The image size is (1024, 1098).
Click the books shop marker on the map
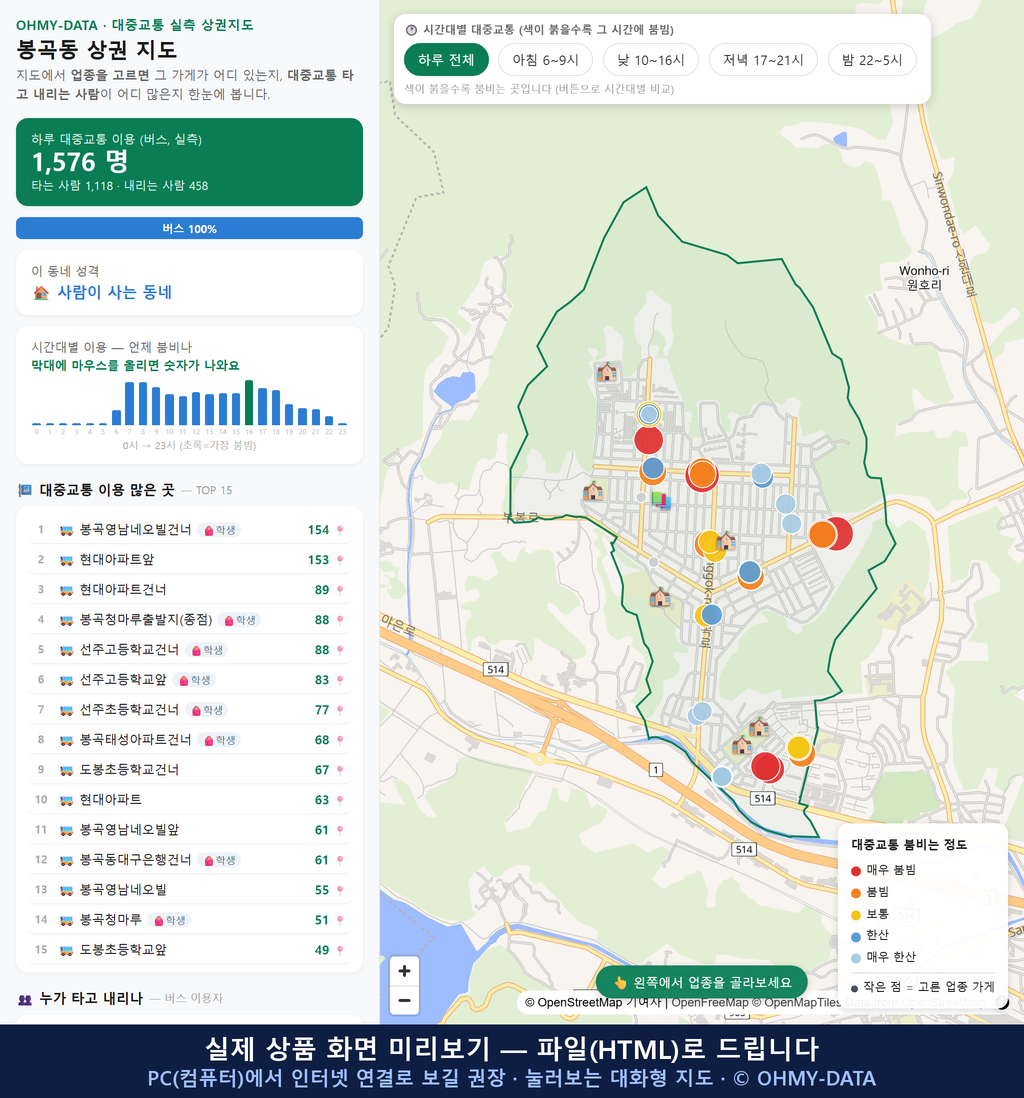(x=660, y=499)
